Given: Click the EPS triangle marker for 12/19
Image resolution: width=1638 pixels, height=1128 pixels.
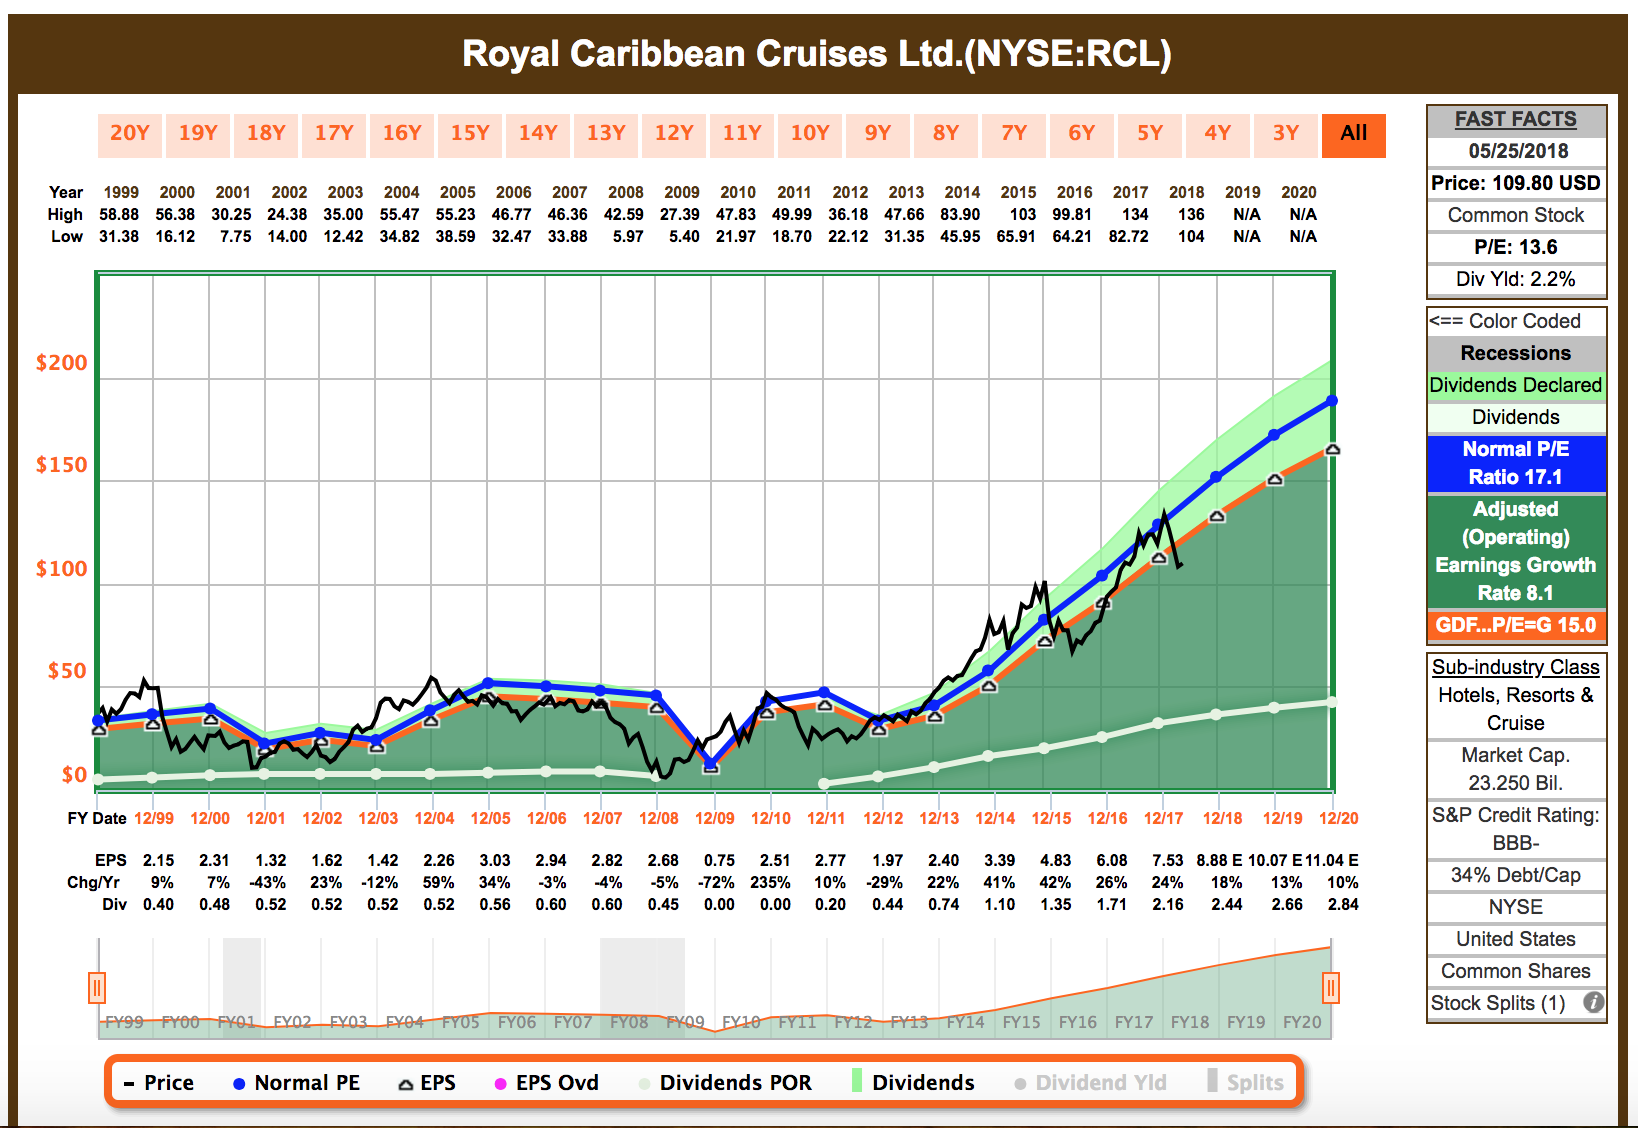Looking at the screenshot, I should pos(1275,480).
